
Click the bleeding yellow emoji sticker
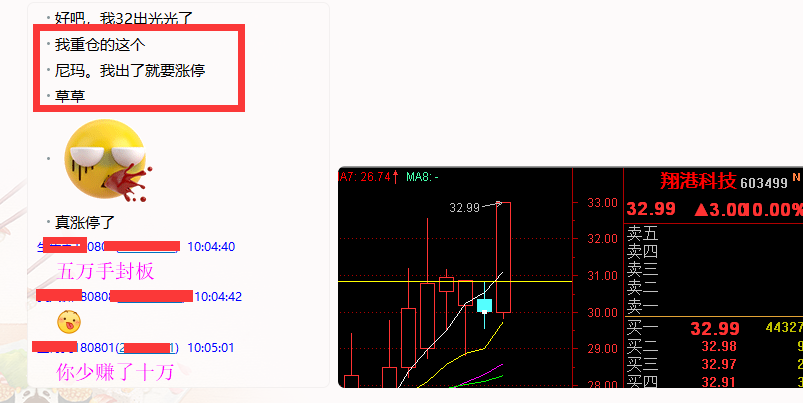coord(107,160)
